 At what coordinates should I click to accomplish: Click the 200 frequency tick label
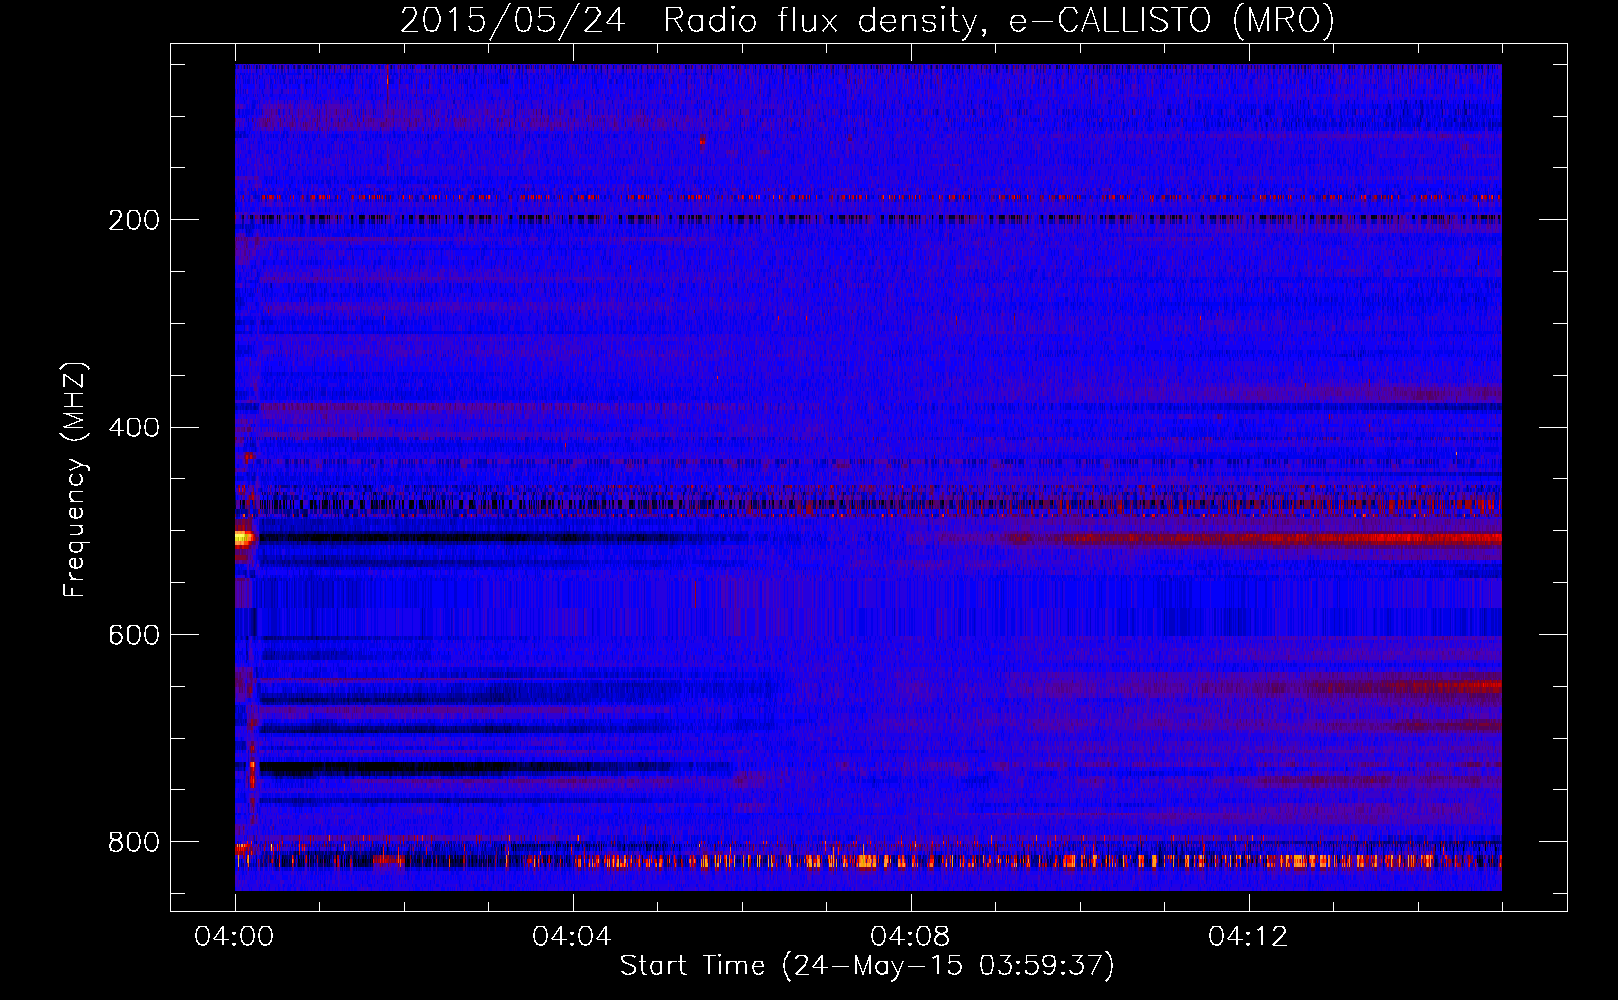(x=134, y=220)
